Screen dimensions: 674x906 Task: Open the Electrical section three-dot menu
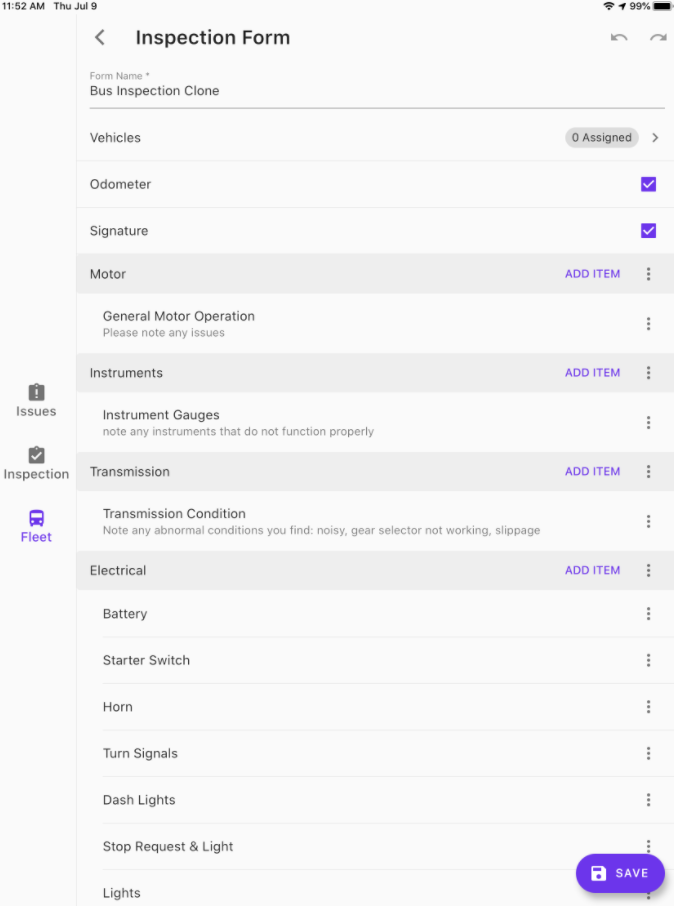tap(648, 571)
